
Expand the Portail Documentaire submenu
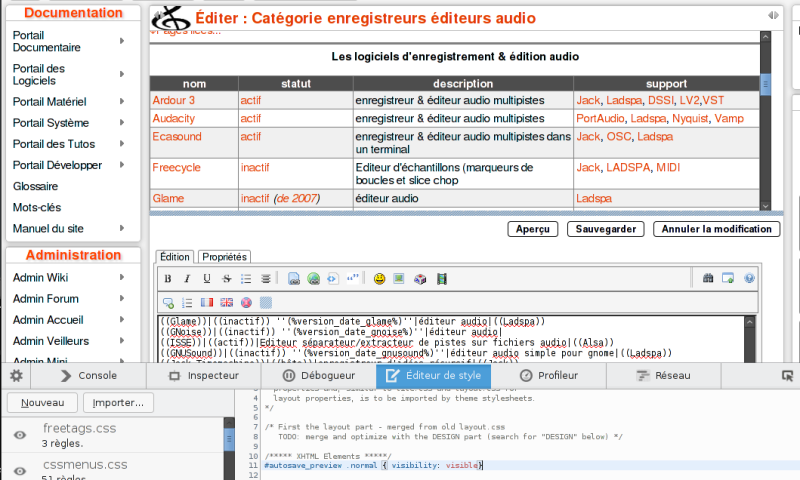[122, 41]
